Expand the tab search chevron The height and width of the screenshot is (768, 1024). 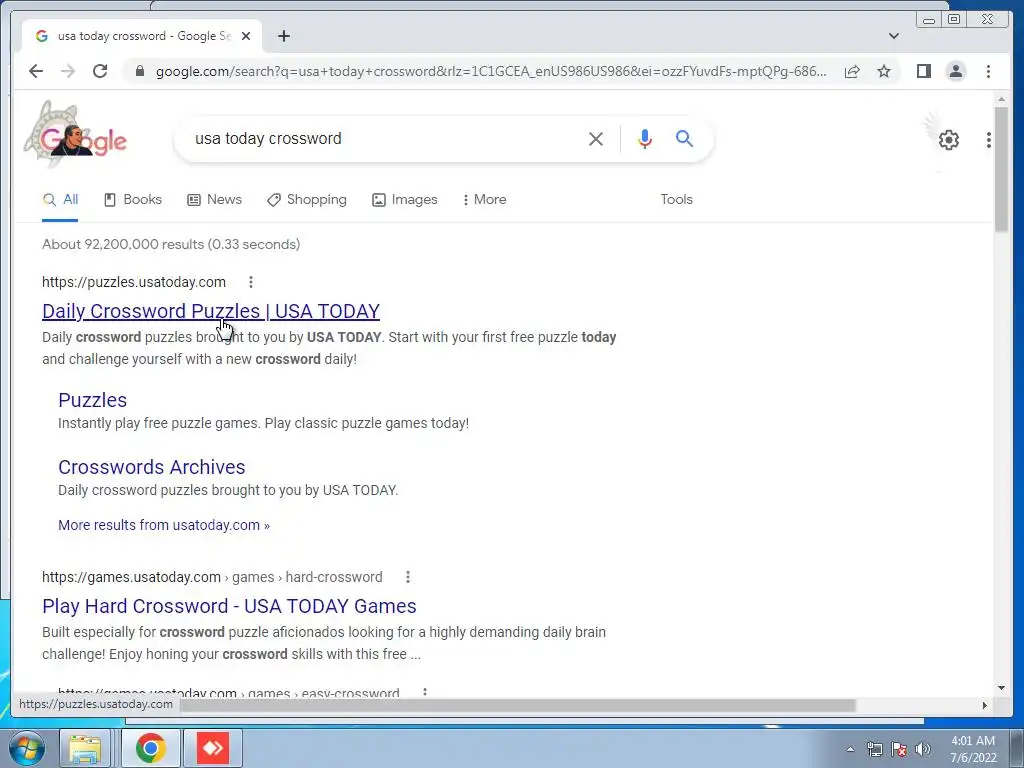pyautogui.click(x=893, y=36)
